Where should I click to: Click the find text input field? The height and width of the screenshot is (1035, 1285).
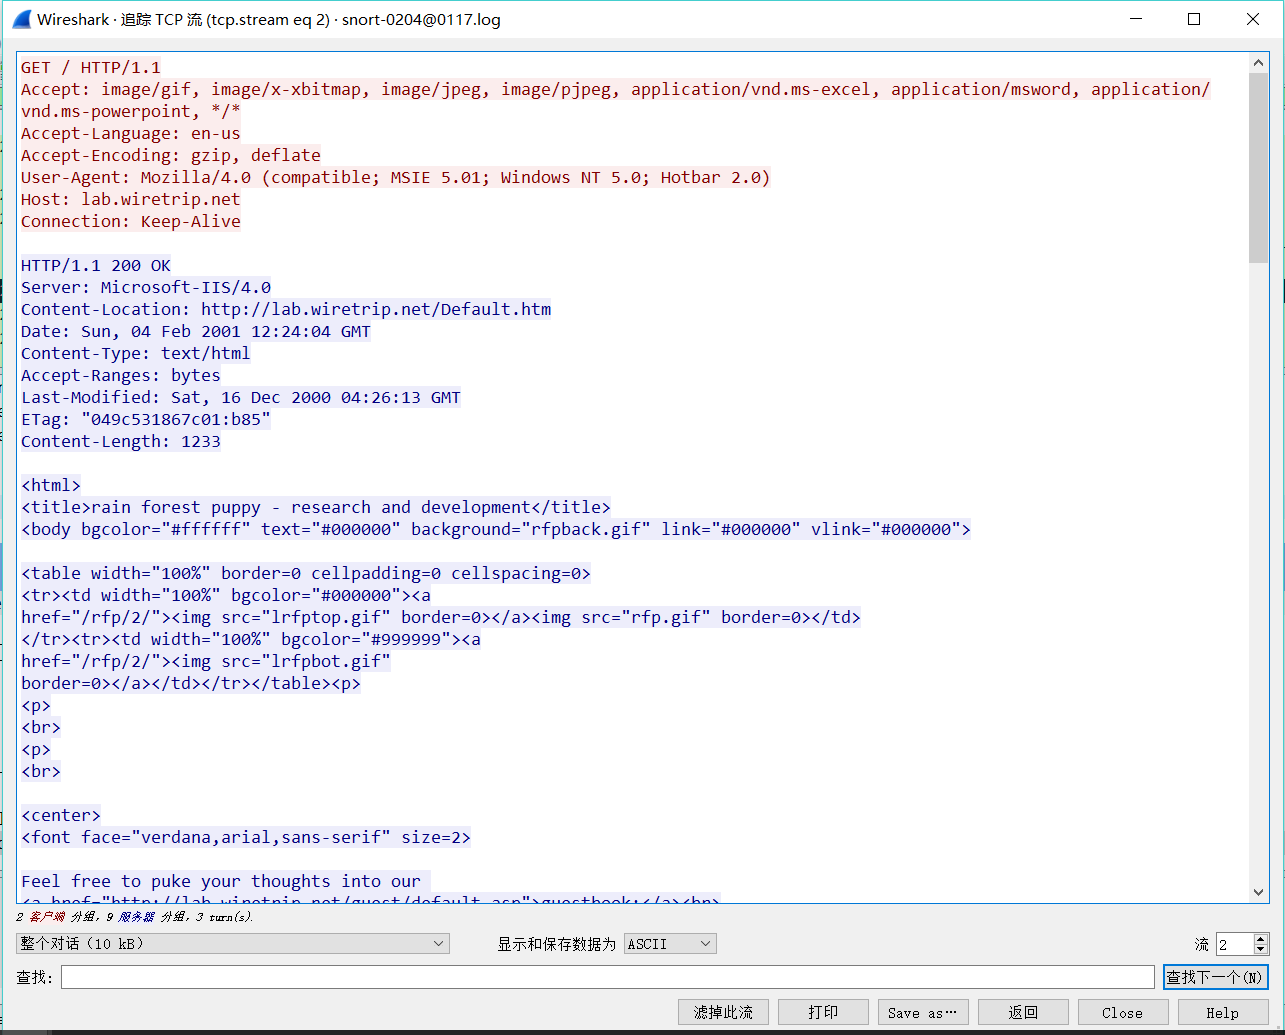point(608,977)
